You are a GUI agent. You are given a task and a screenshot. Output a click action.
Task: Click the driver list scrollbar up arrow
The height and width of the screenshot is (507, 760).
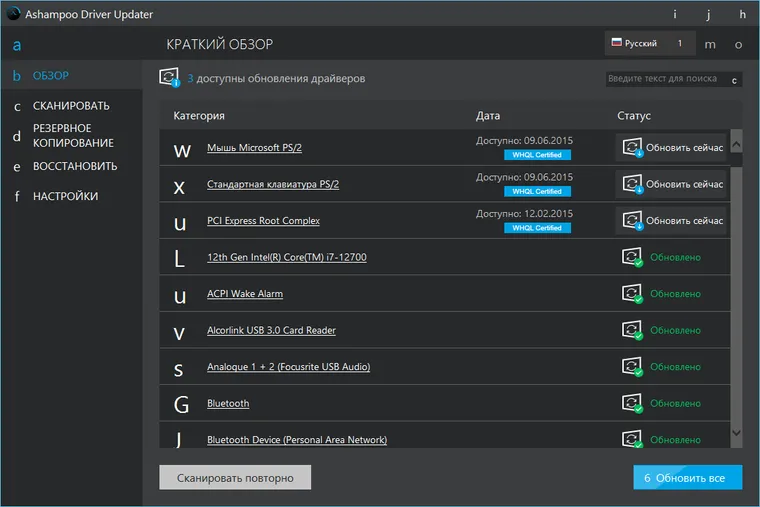coord(736,143)
